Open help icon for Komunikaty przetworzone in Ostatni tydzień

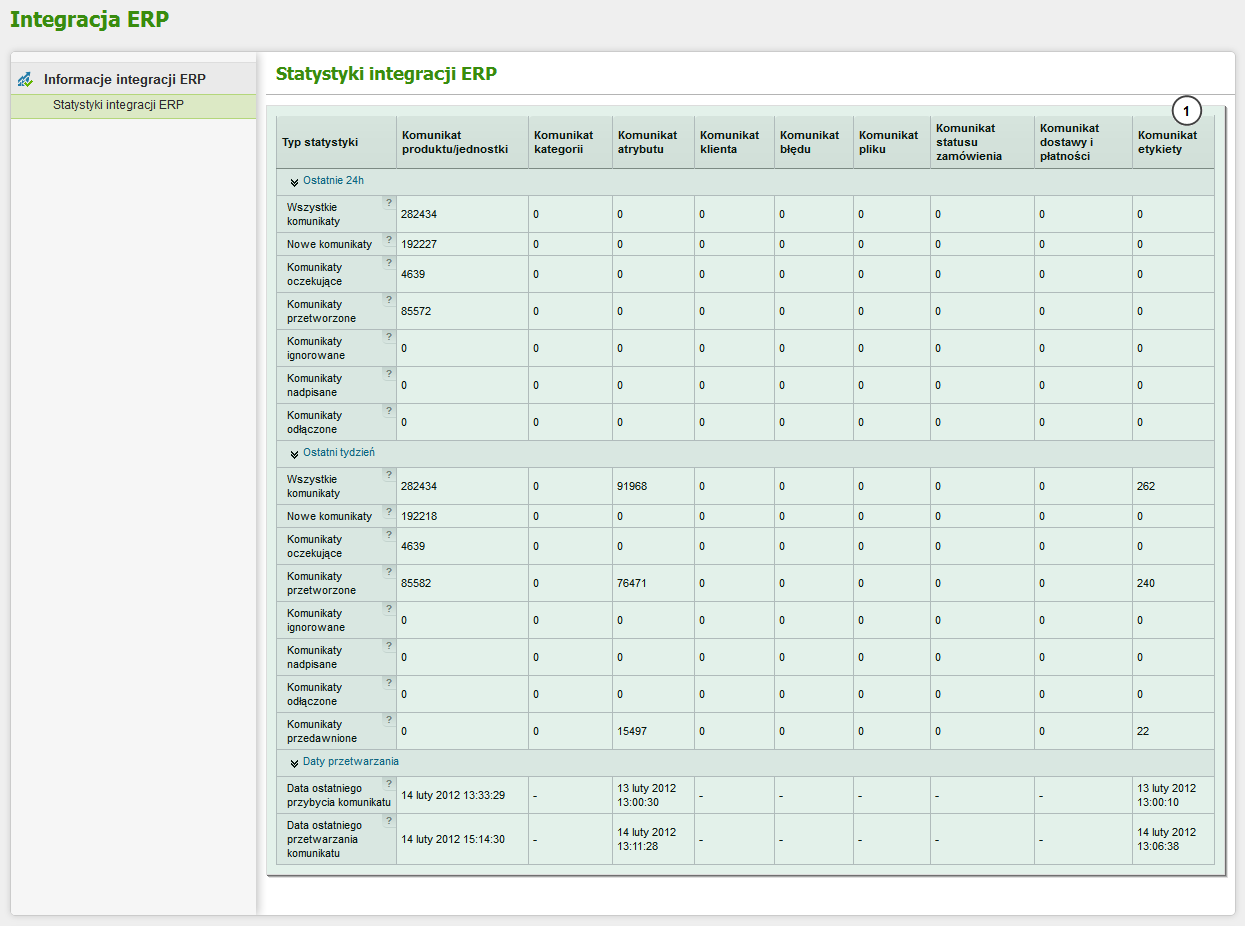click(x=389, y=571)
